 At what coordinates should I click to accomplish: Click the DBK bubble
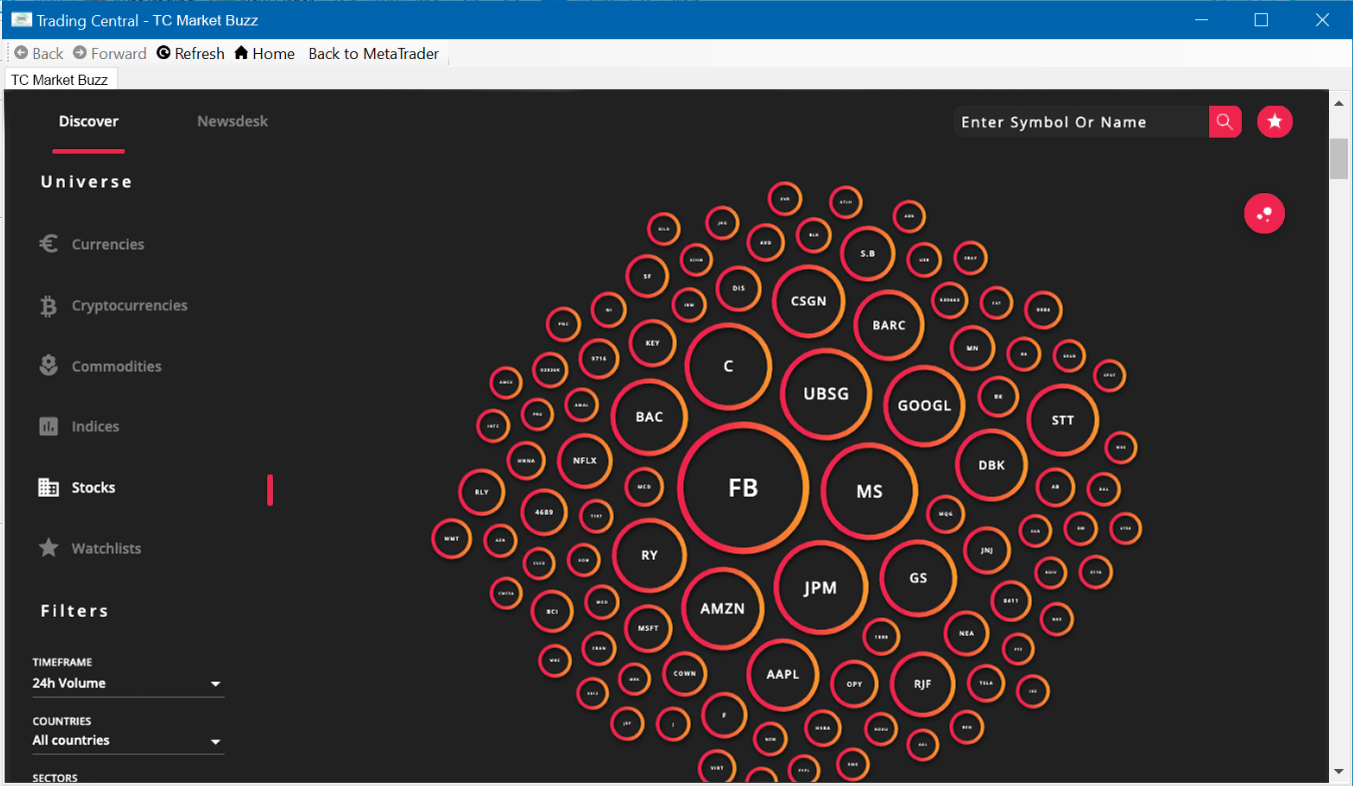pyautogui.click(x=992, y=465)
